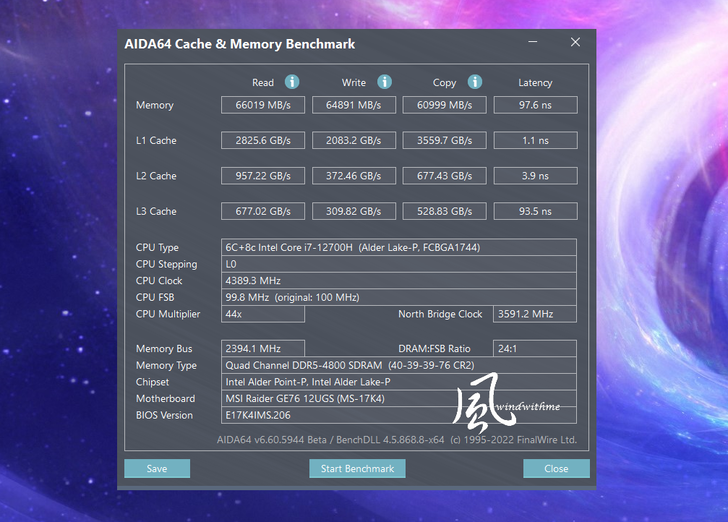
Task: Close the window with the X icon
Action: [575, 42]
